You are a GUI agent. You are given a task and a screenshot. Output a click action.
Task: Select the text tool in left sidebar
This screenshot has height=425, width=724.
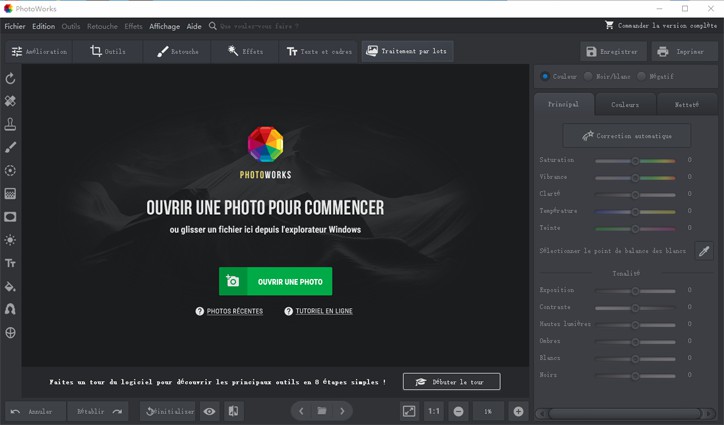10,263
